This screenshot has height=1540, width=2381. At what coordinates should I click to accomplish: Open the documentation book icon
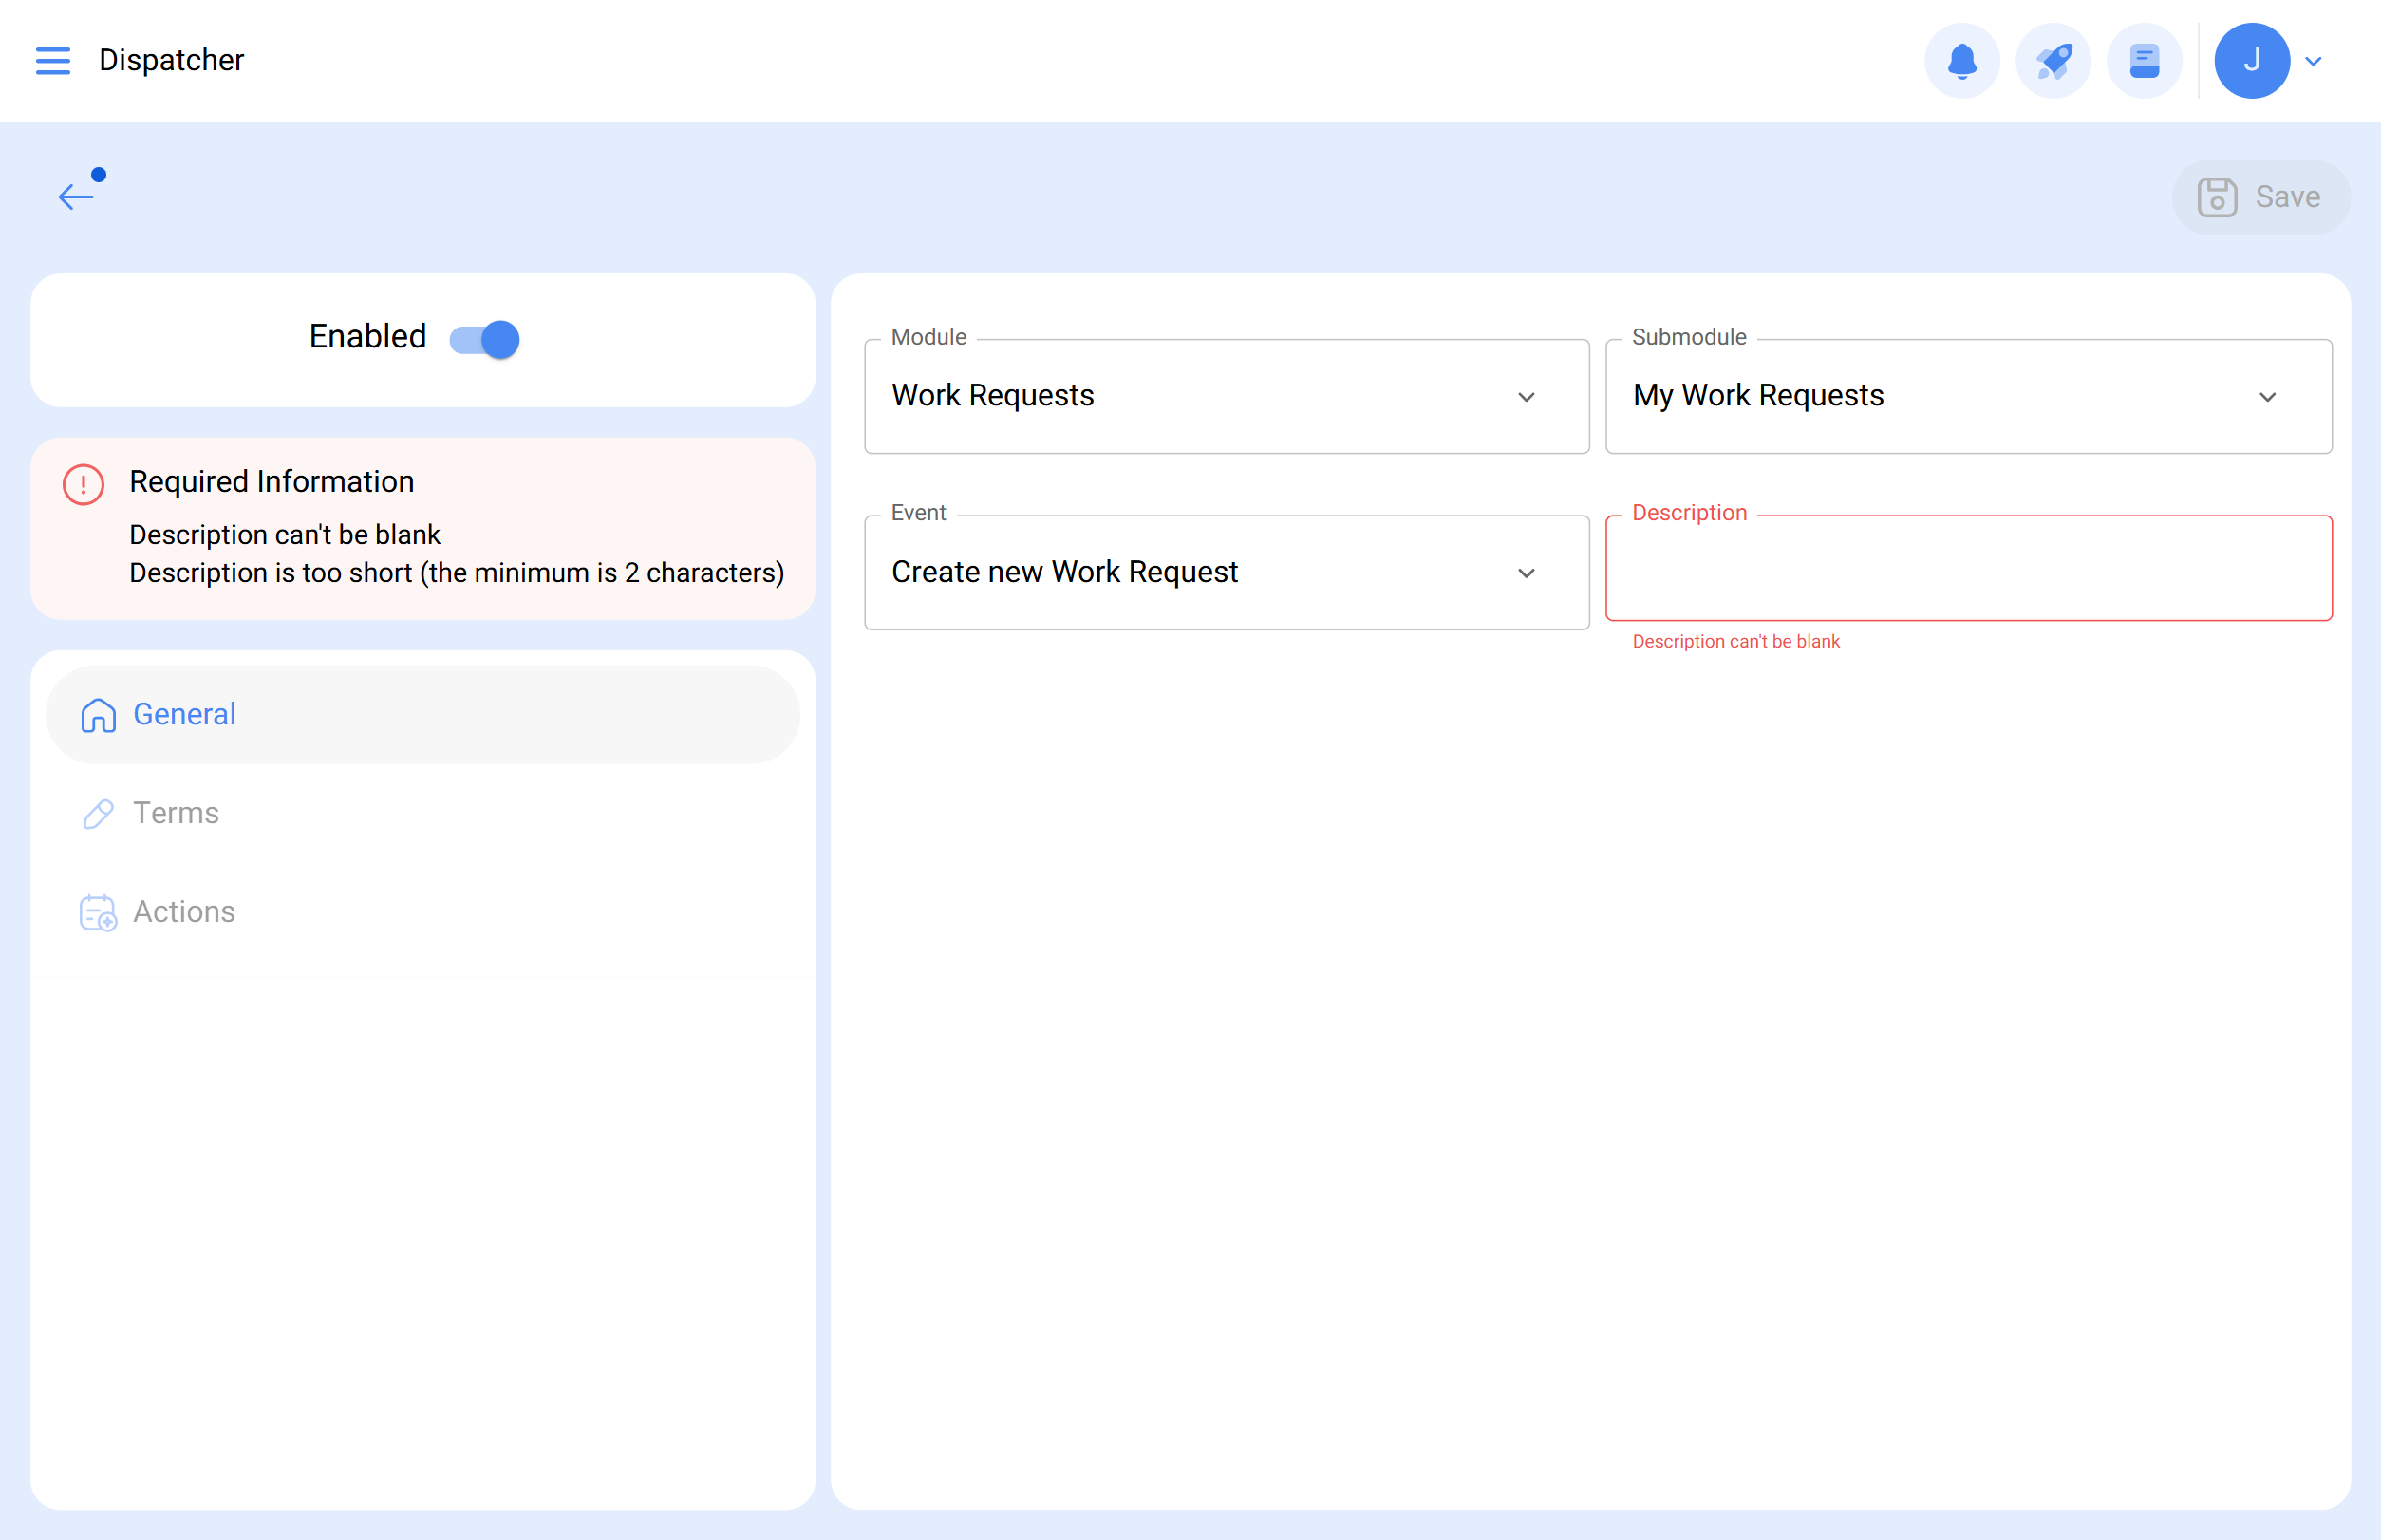[x=2144, y=61]
